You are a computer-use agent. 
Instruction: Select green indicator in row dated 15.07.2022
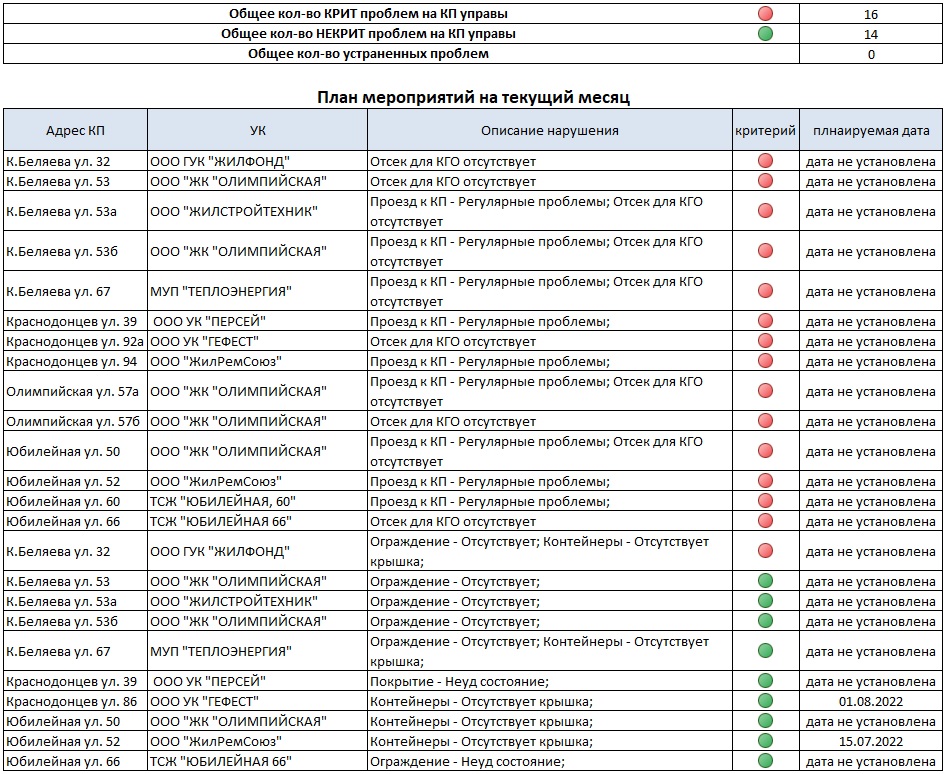[x=765, y=741]
